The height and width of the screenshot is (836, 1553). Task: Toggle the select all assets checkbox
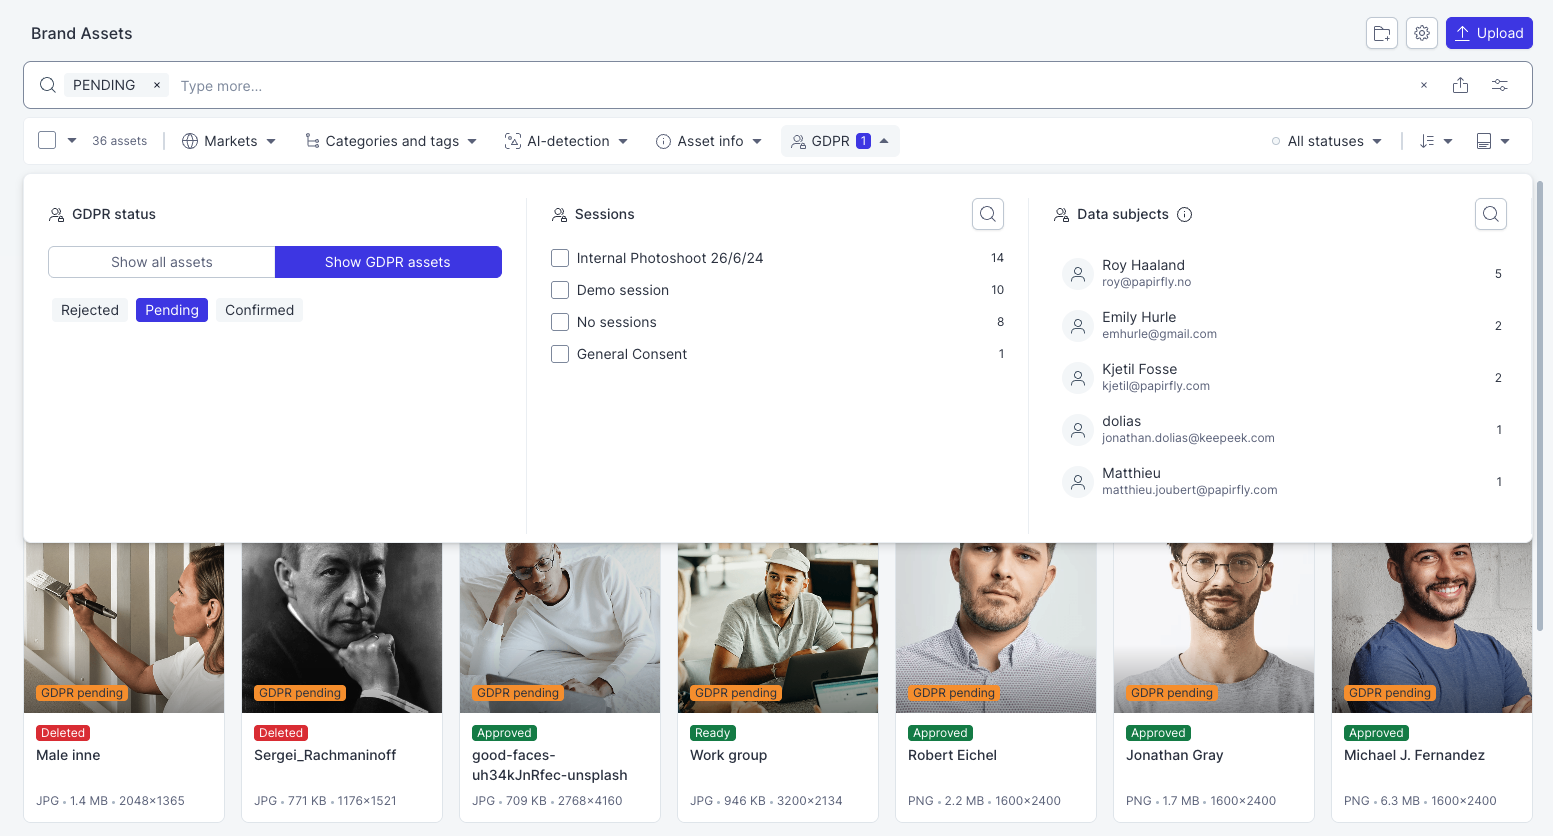click(47, 140)
